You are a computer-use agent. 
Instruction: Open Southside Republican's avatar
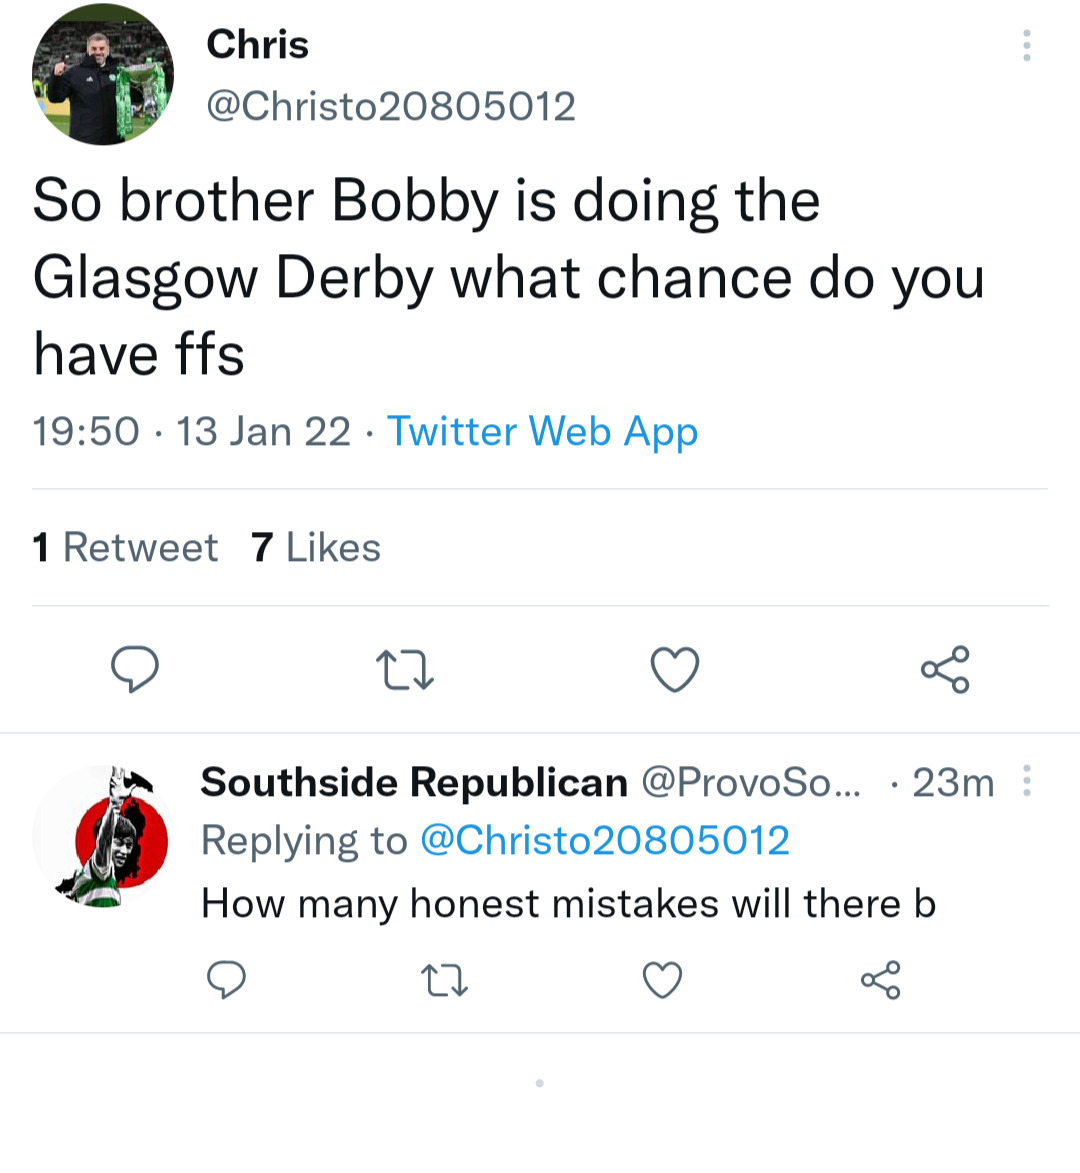coord(103,837)
